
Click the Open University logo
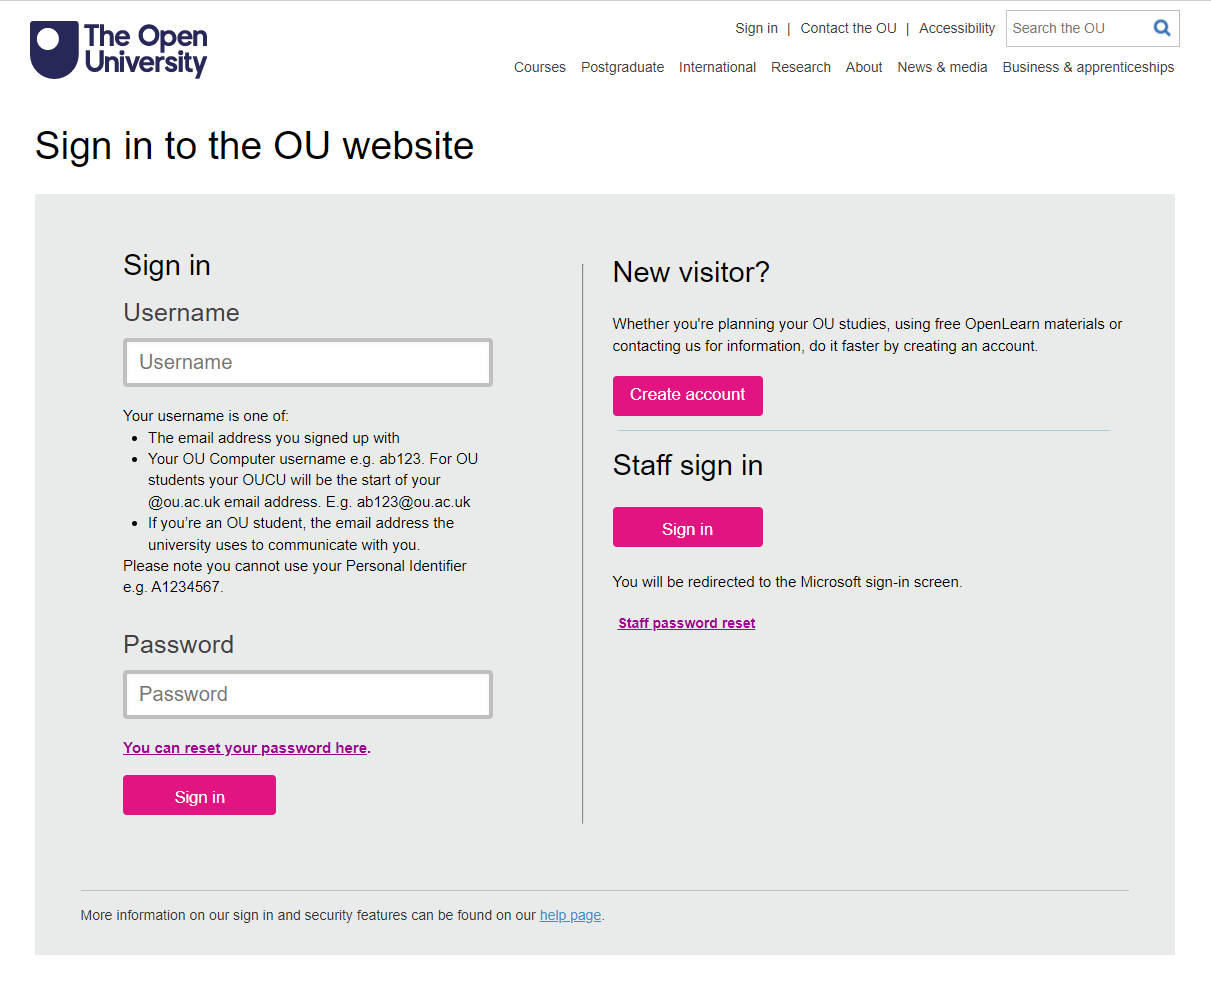pos(118,50)
